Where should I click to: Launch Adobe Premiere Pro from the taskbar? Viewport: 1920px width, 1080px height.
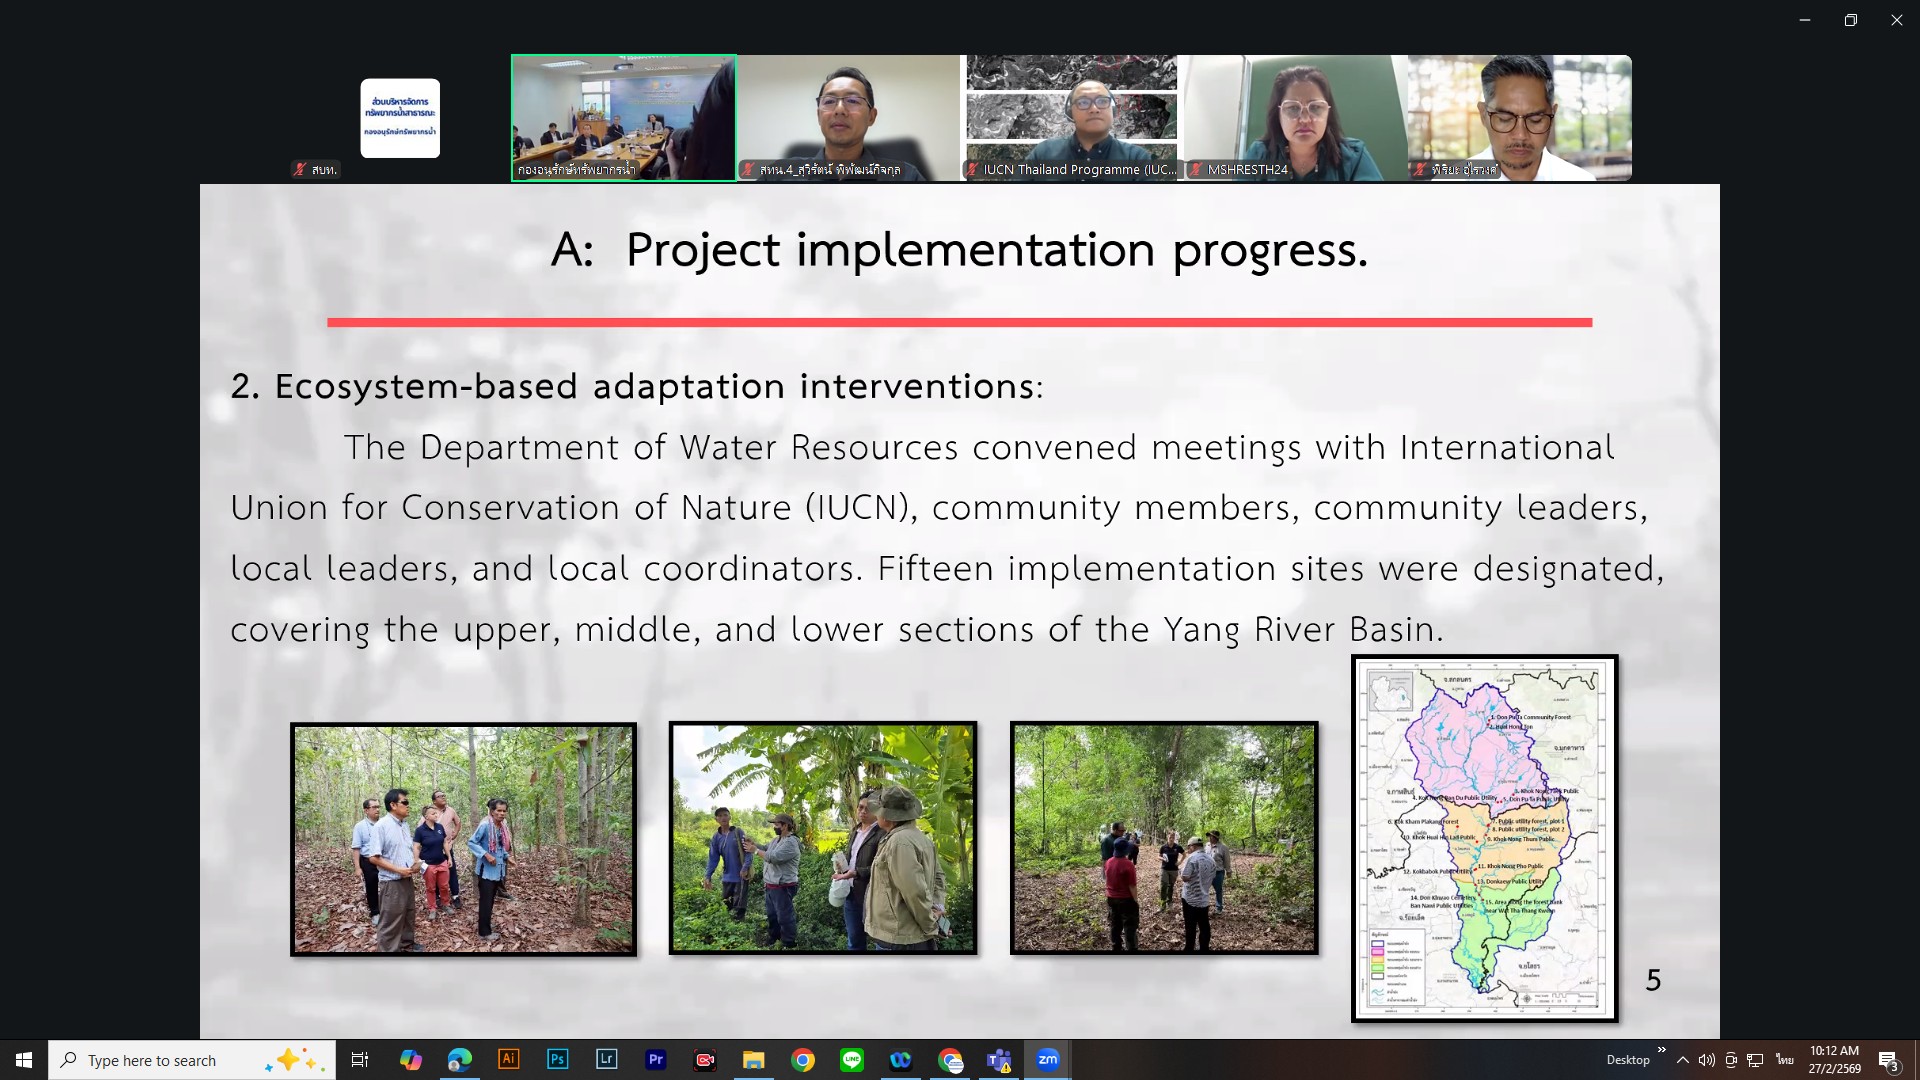pyautogui.click(x=655, y=1060)
